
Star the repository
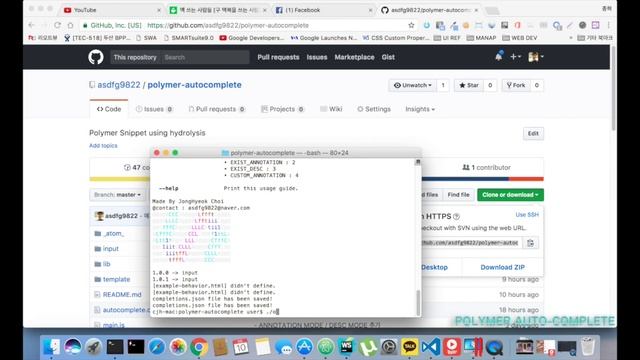469,85
